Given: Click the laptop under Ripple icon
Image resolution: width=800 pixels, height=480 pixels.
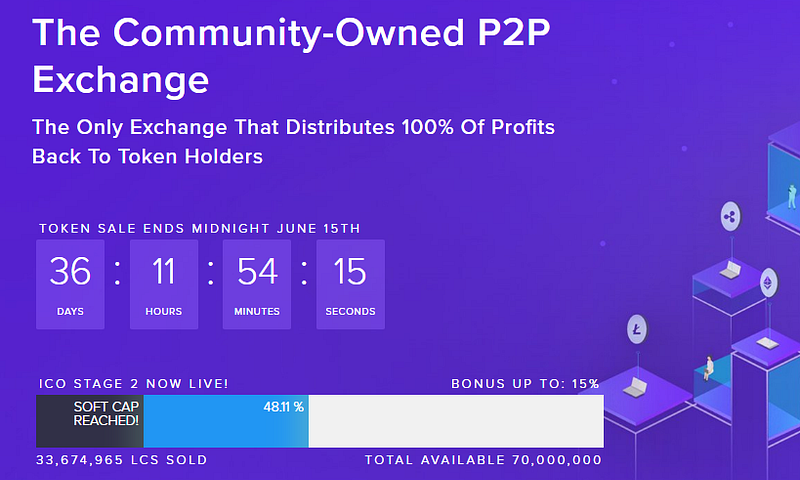Looking at the screenshot, I should [x=731, y=270].
